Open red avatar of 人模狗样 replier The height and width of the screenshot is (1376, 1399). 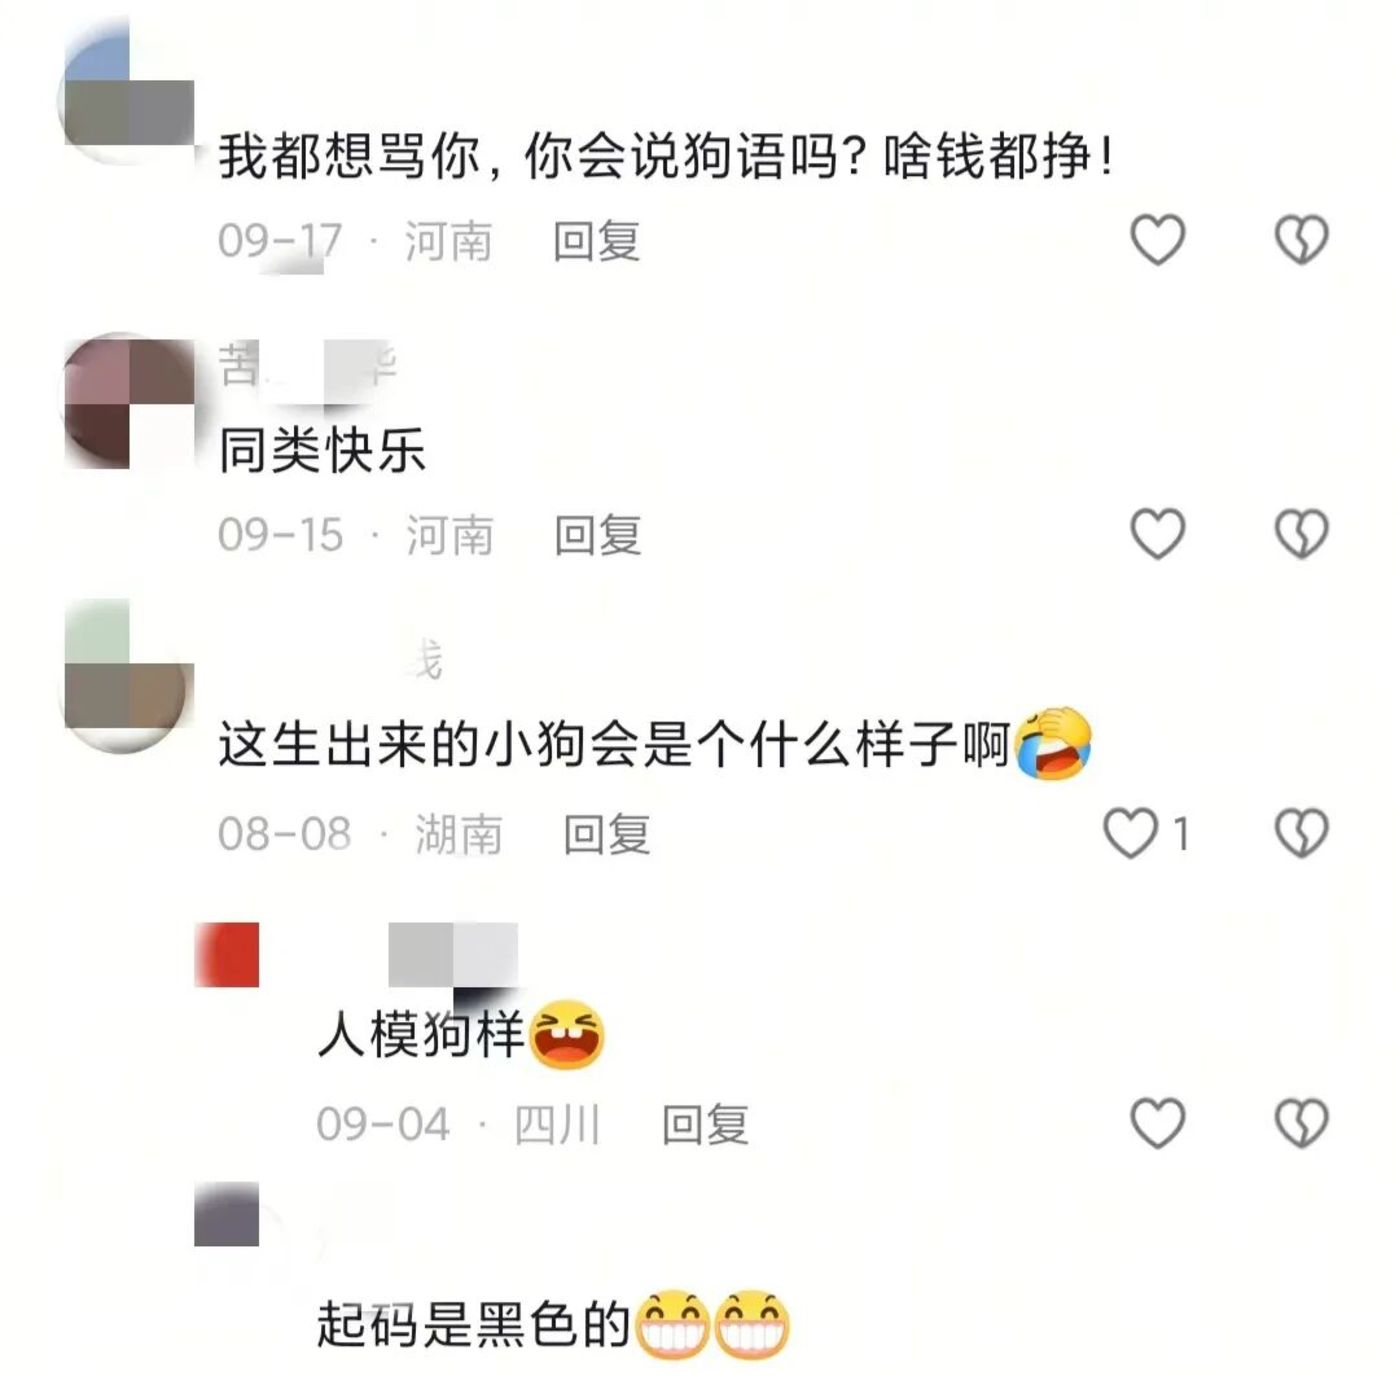227,954
